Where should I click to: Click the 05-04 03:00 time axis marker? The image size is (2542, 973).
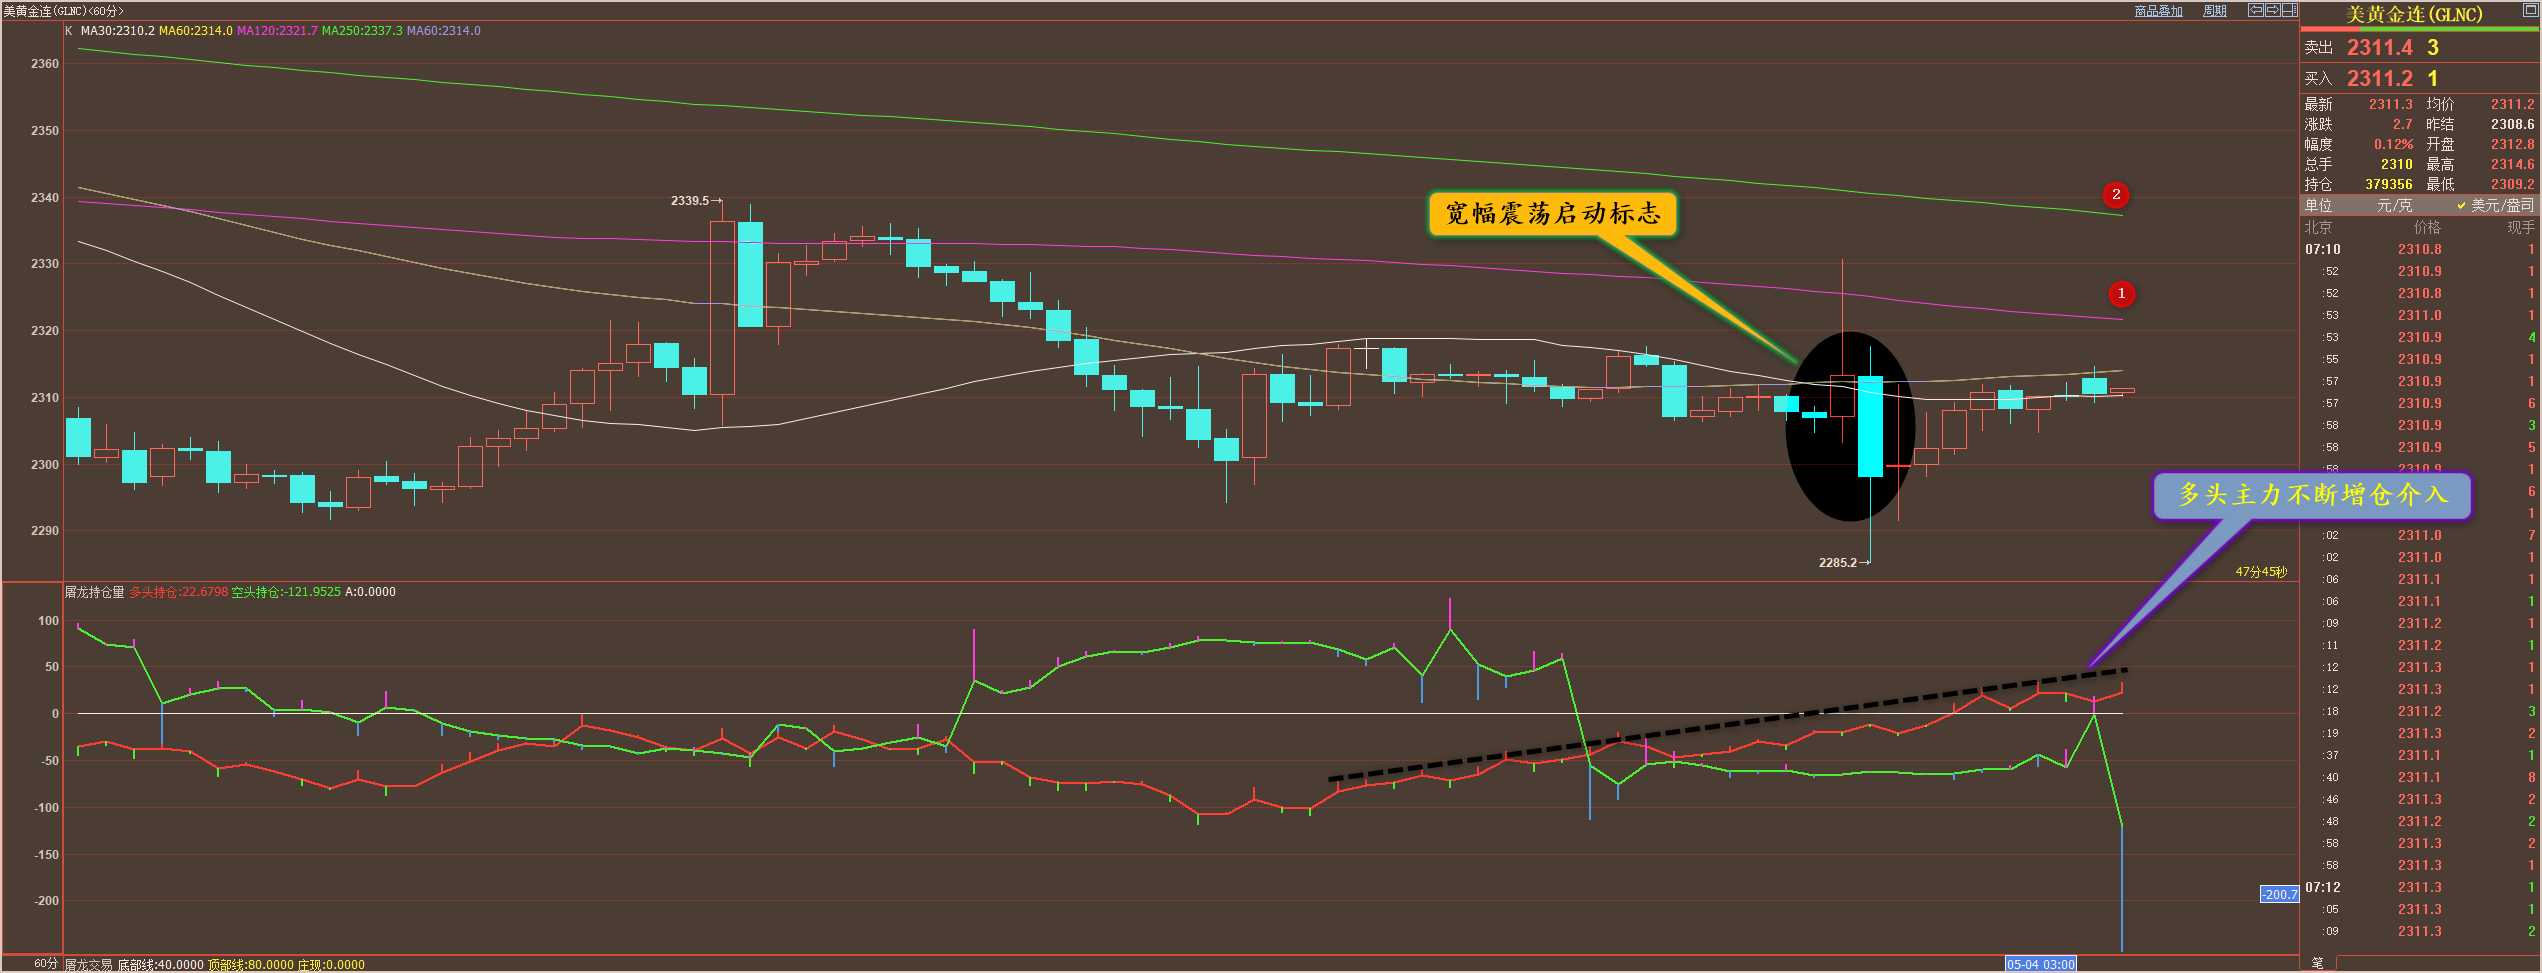(2041, 965)
